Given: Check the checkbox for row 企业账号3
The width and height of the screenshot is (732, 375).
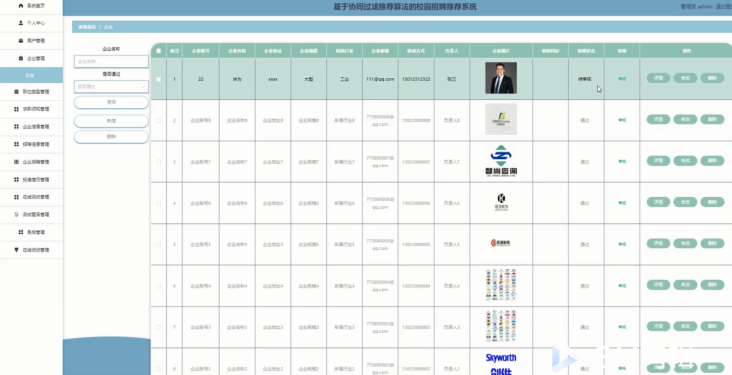Looking at the screenshot, I should pyautogui.click(x=159, y=327).
